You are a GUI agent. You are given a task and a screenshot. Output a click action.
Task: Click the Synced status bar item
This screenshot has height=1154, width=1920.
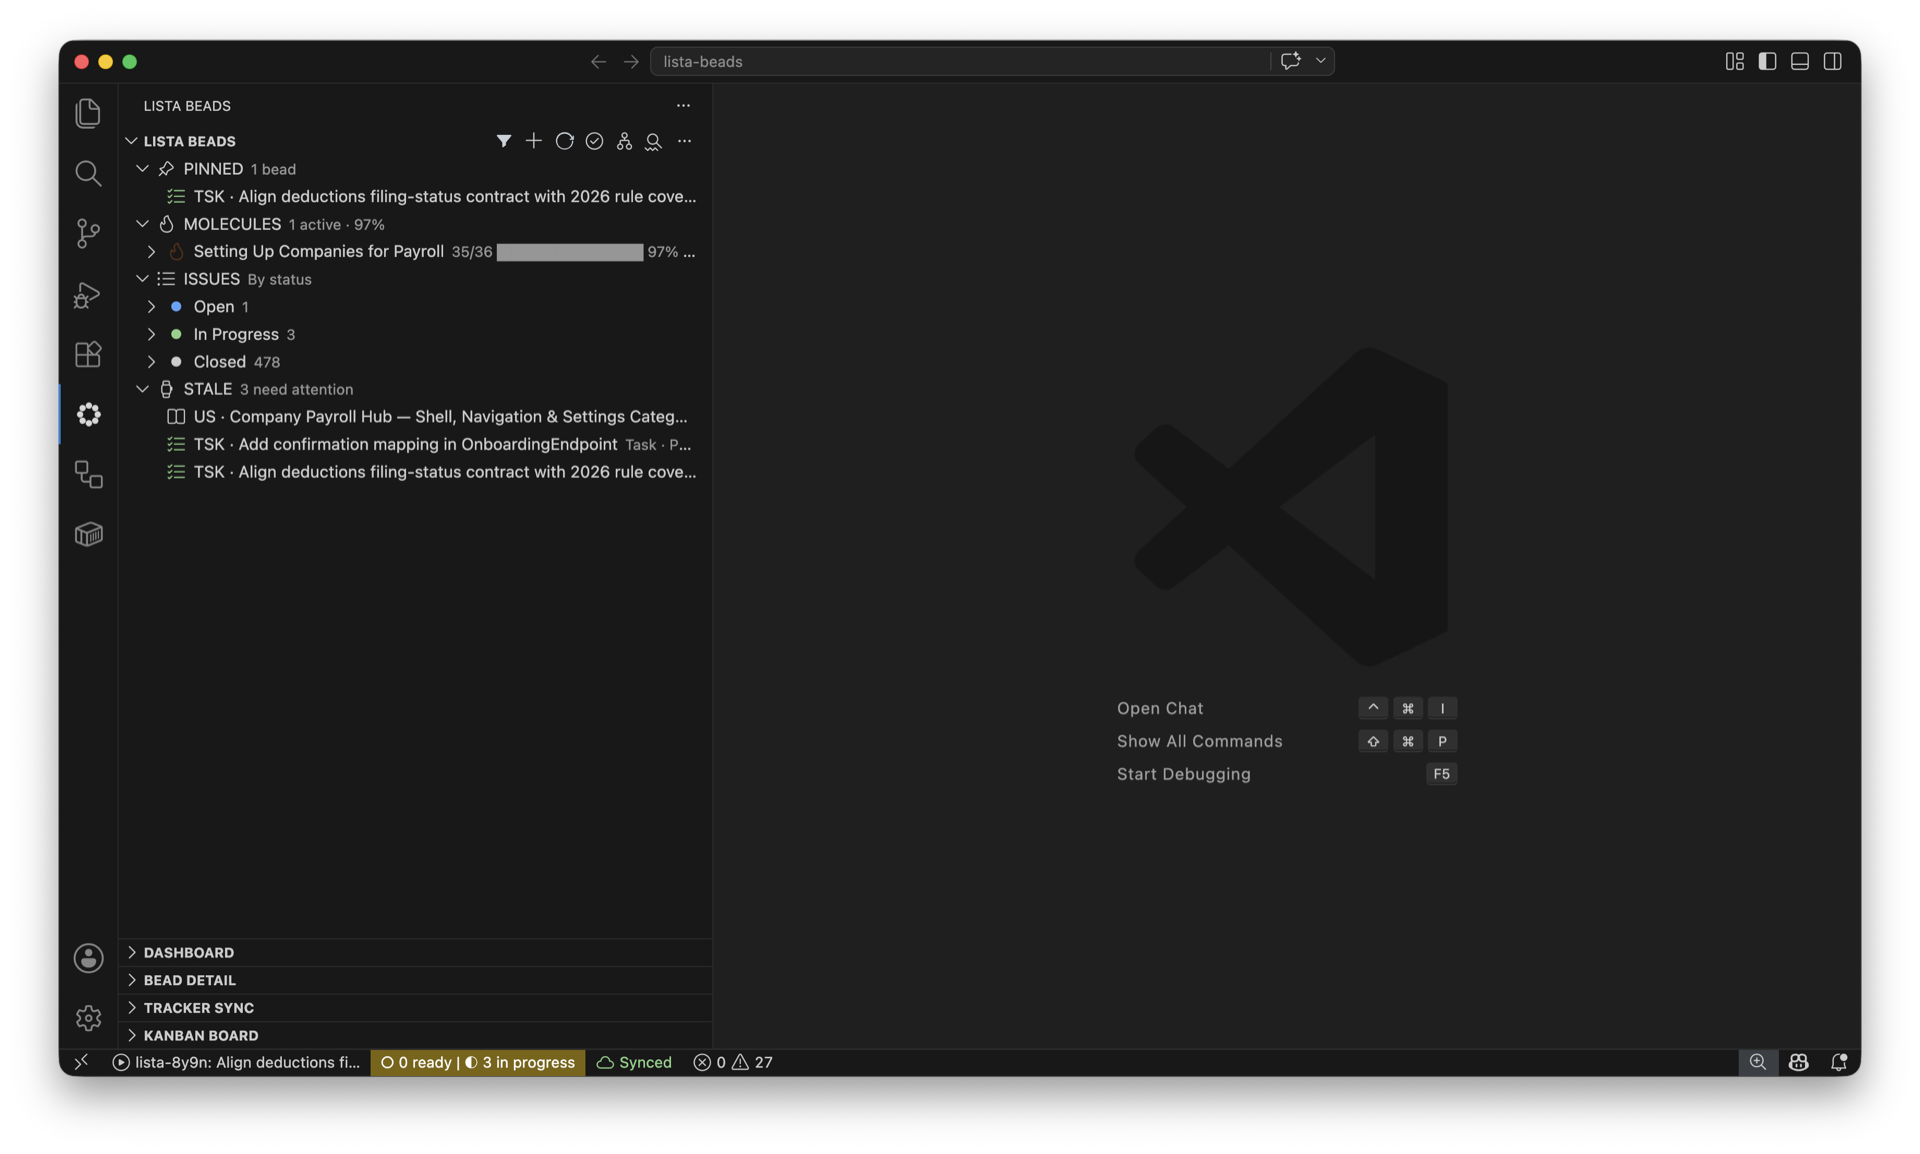(x=634, y=1062)
